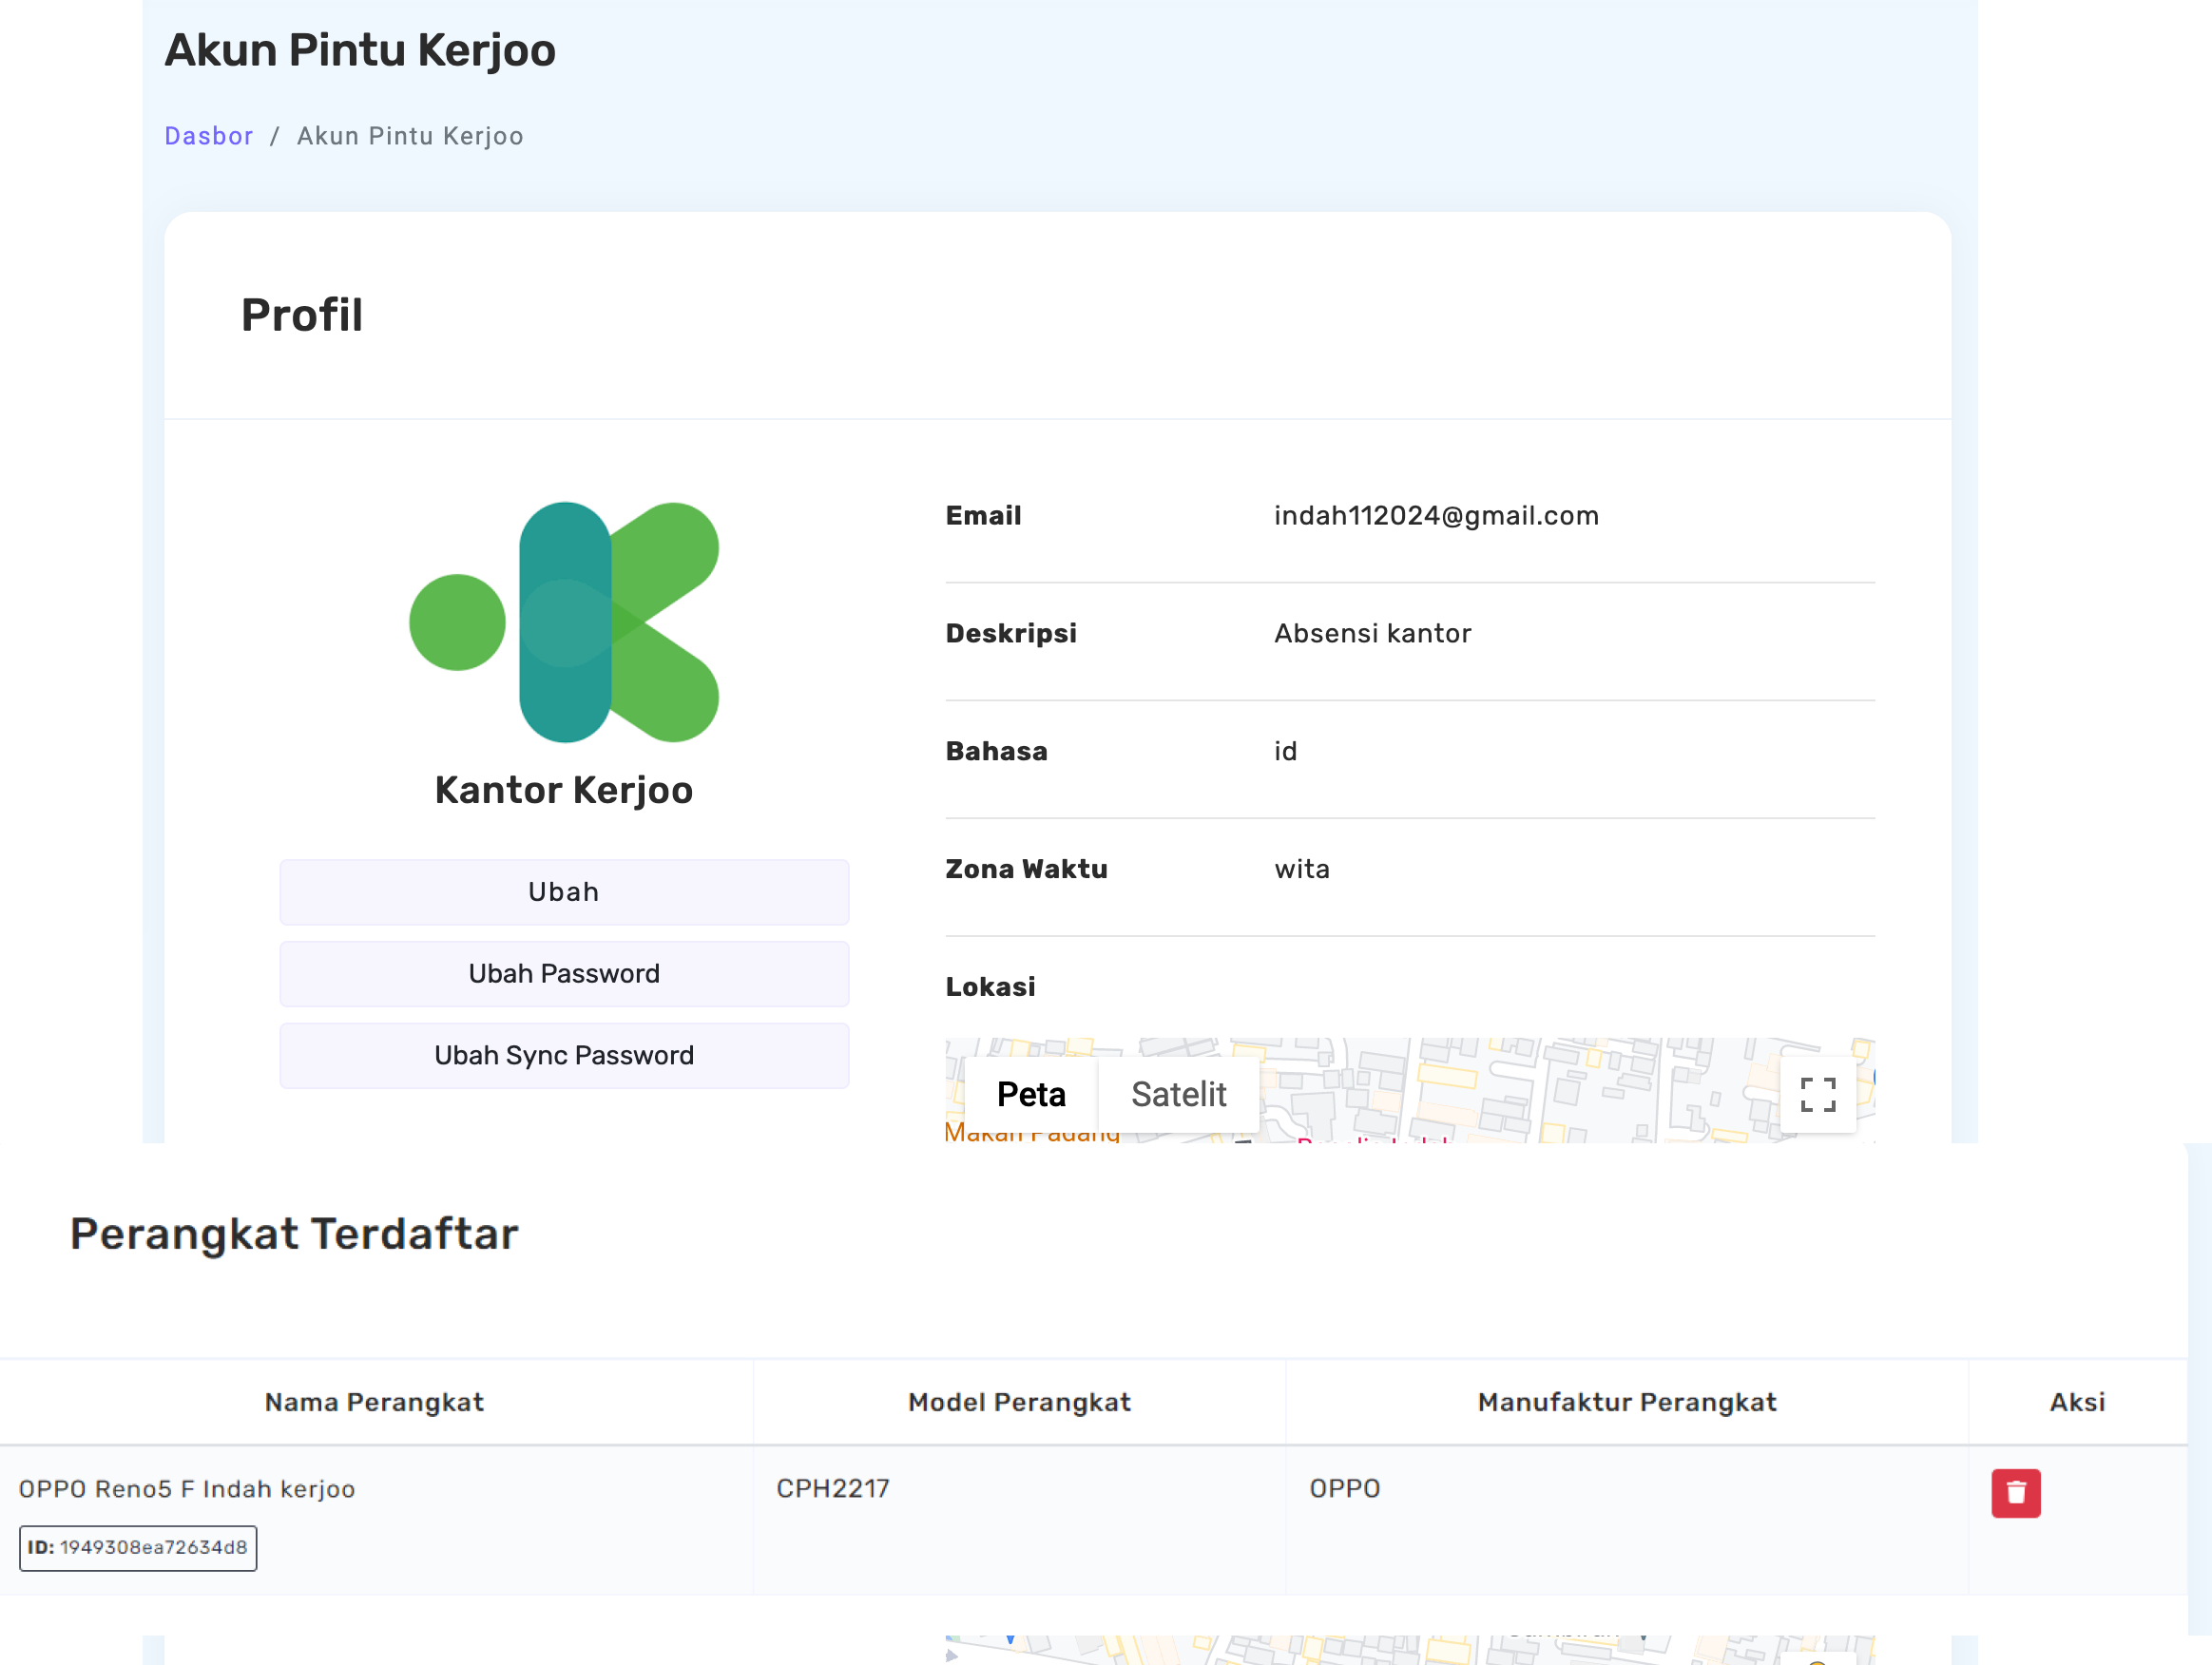Toggle fullscreen view on the map
2212x1665 pixels.
click(x=1817, y=1094)
